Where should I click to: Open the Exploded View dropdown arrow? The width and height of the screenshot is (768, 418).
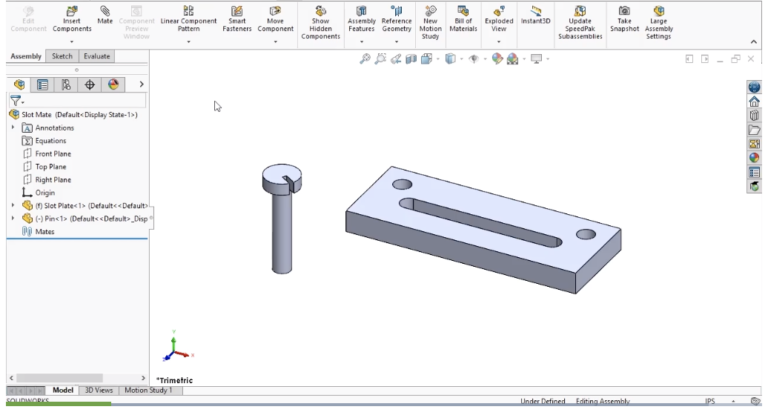[x=498, y=42]
